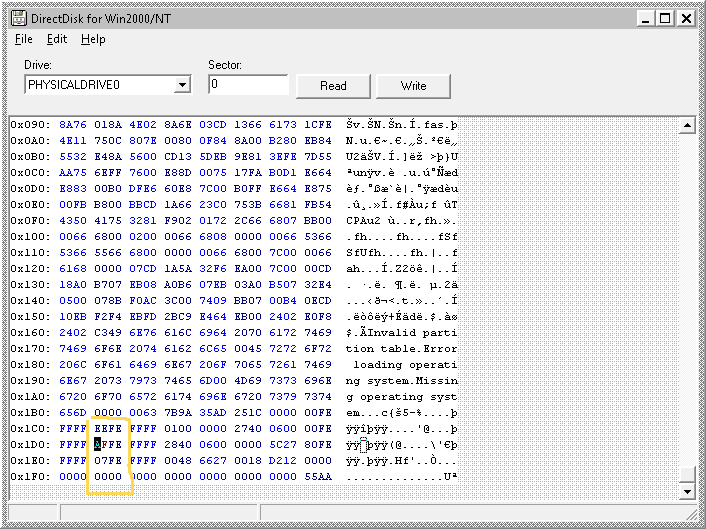The height and width of the screenshot is (529, 706).
Task: Select hex value 2740 on row 0x1C0
Action: 248,429
